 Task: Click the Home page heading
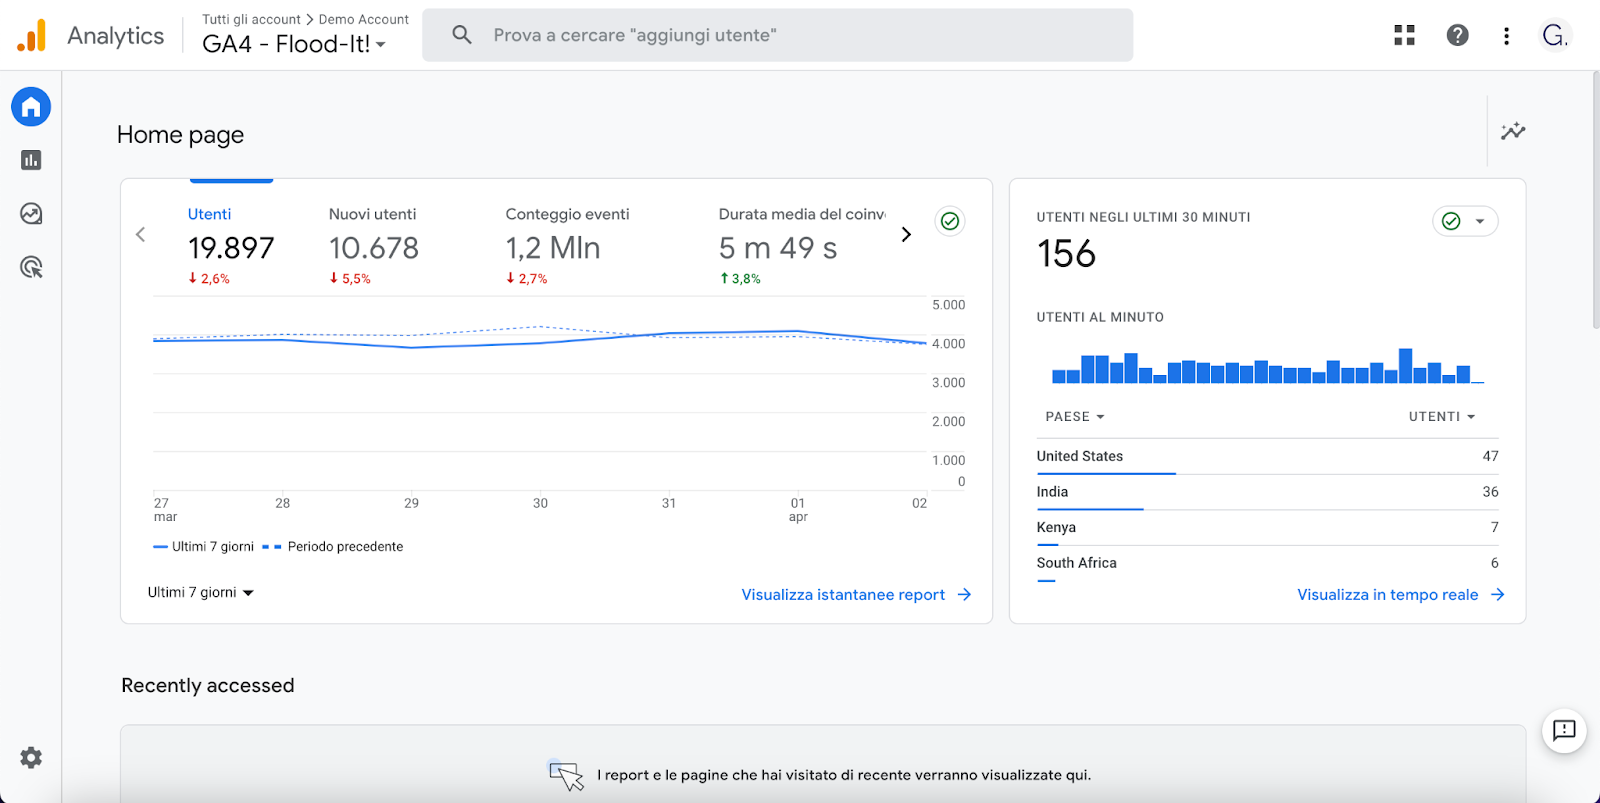(180, 135)
